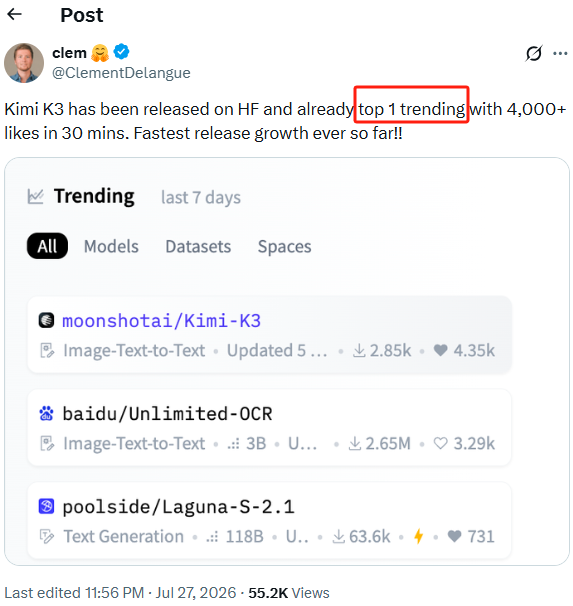This screenshot has height=606, width=573.
Task: Click the lightning bolt icon on Laguna-S-2.1
Action: (418, 536)
